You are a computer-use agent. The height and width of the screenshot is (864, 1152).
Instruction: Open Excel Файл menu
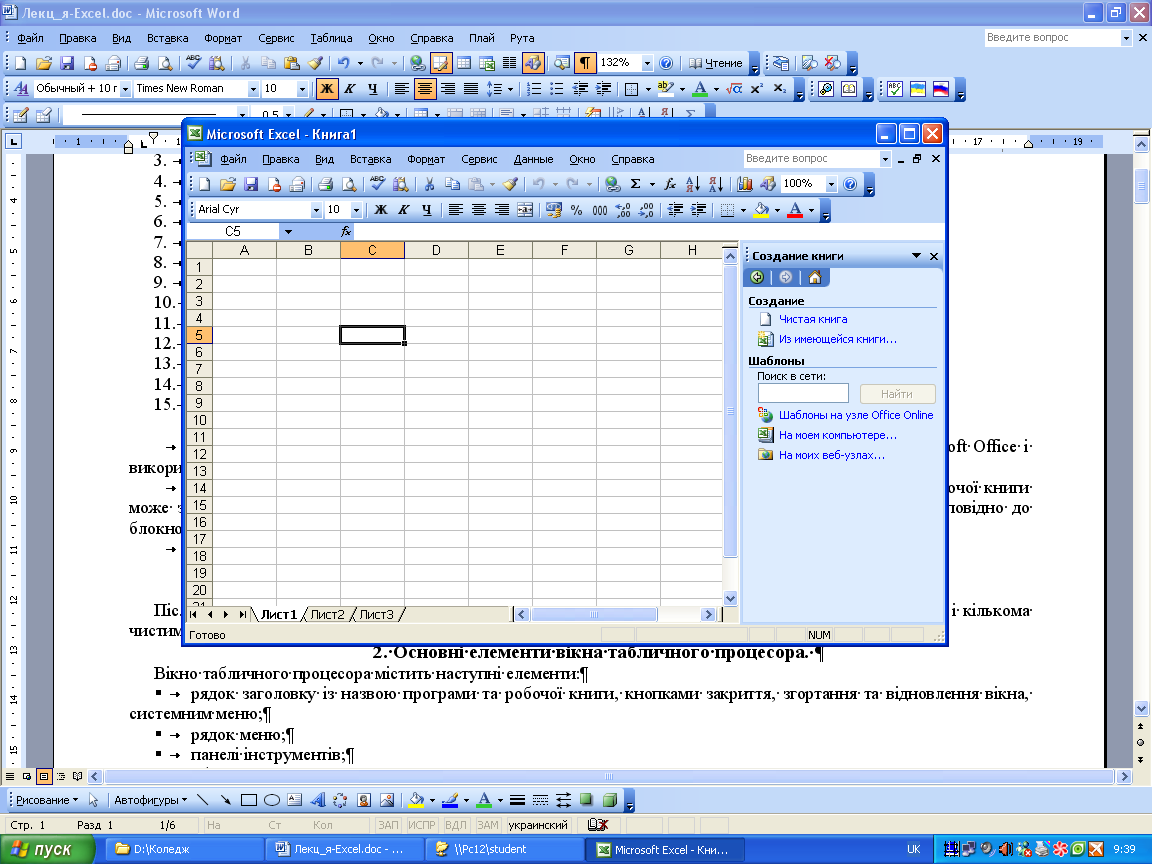[x=233, y=159]
